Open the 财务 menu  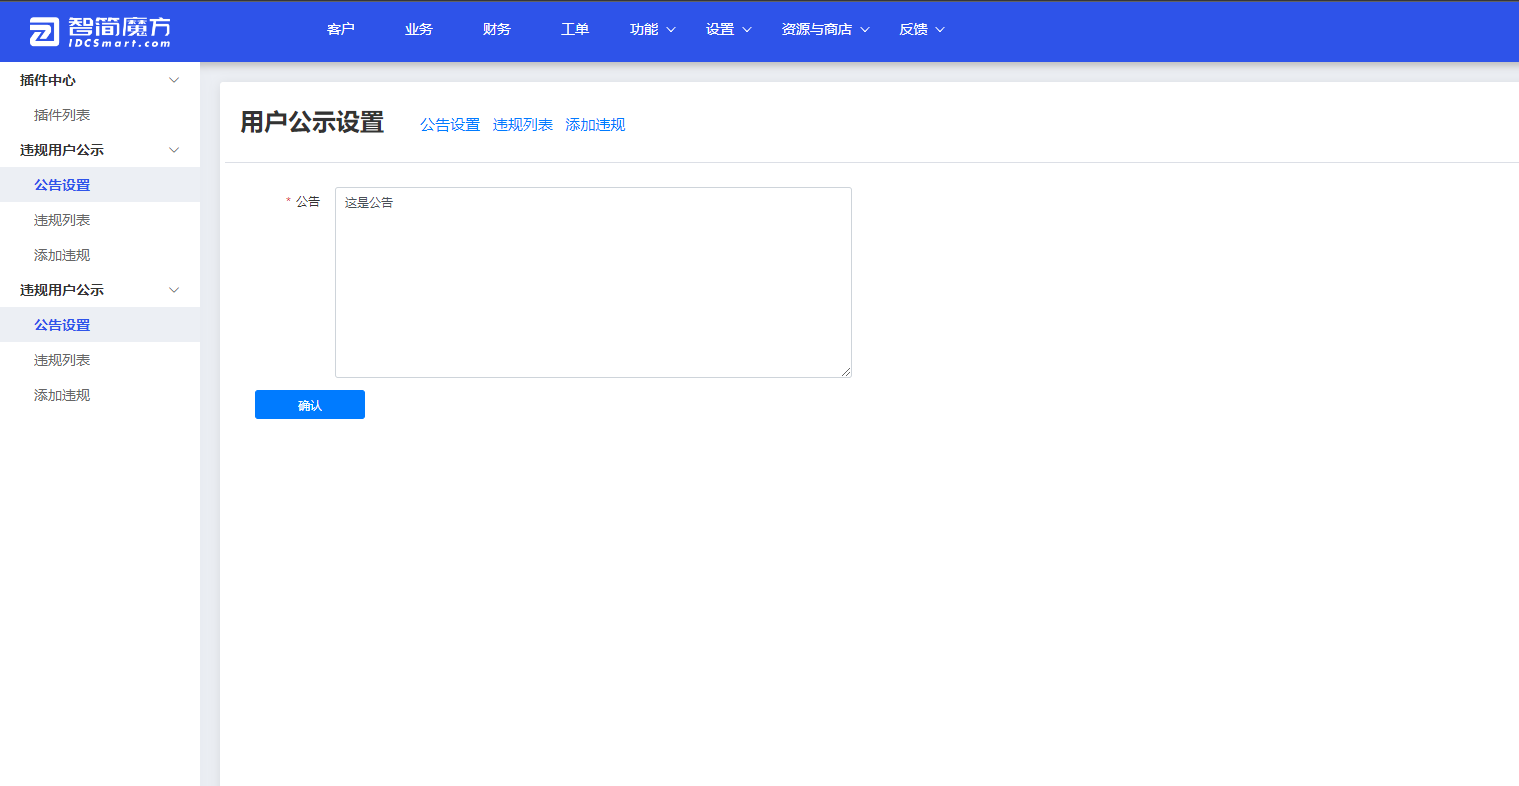click(497, 29)
